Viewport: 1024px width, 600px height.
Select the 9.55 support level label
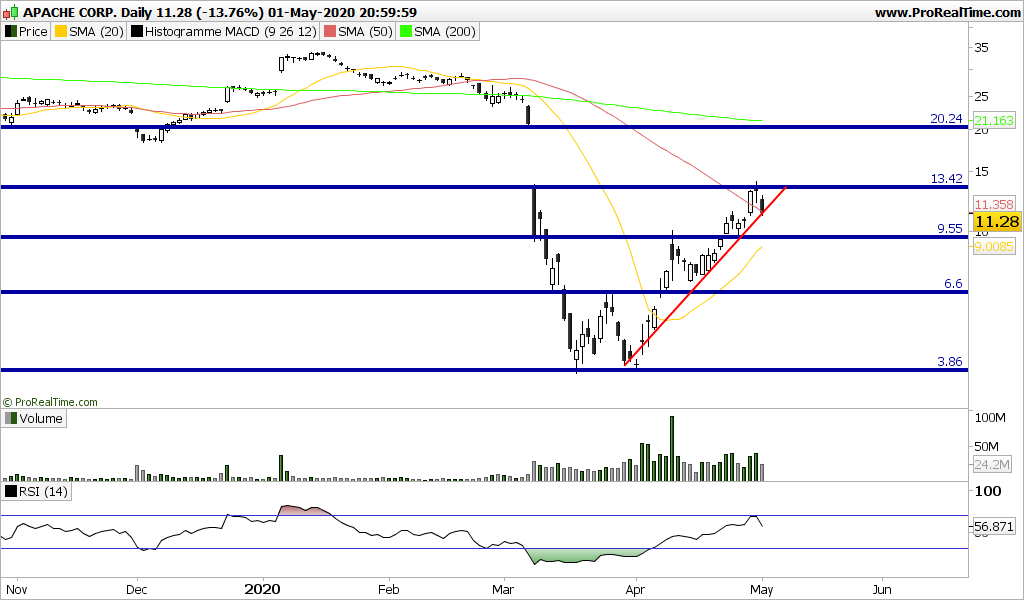pos(950,228)
